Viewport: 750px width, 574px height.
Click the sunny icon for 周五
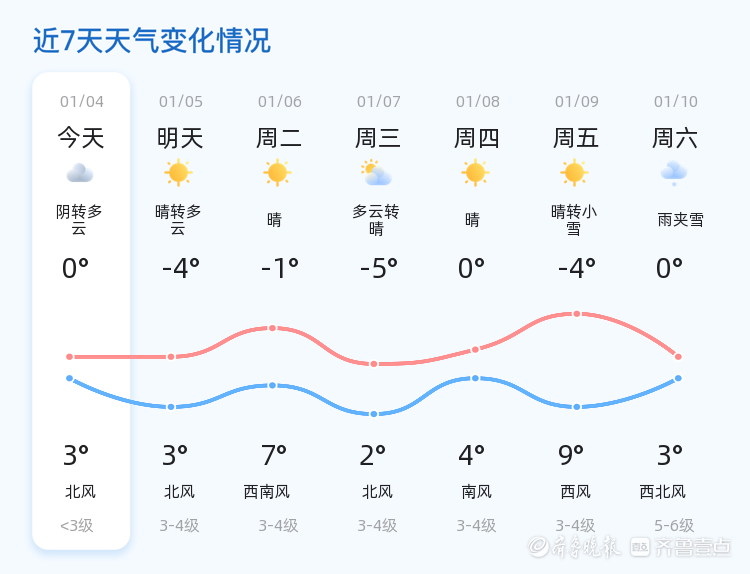574,173
